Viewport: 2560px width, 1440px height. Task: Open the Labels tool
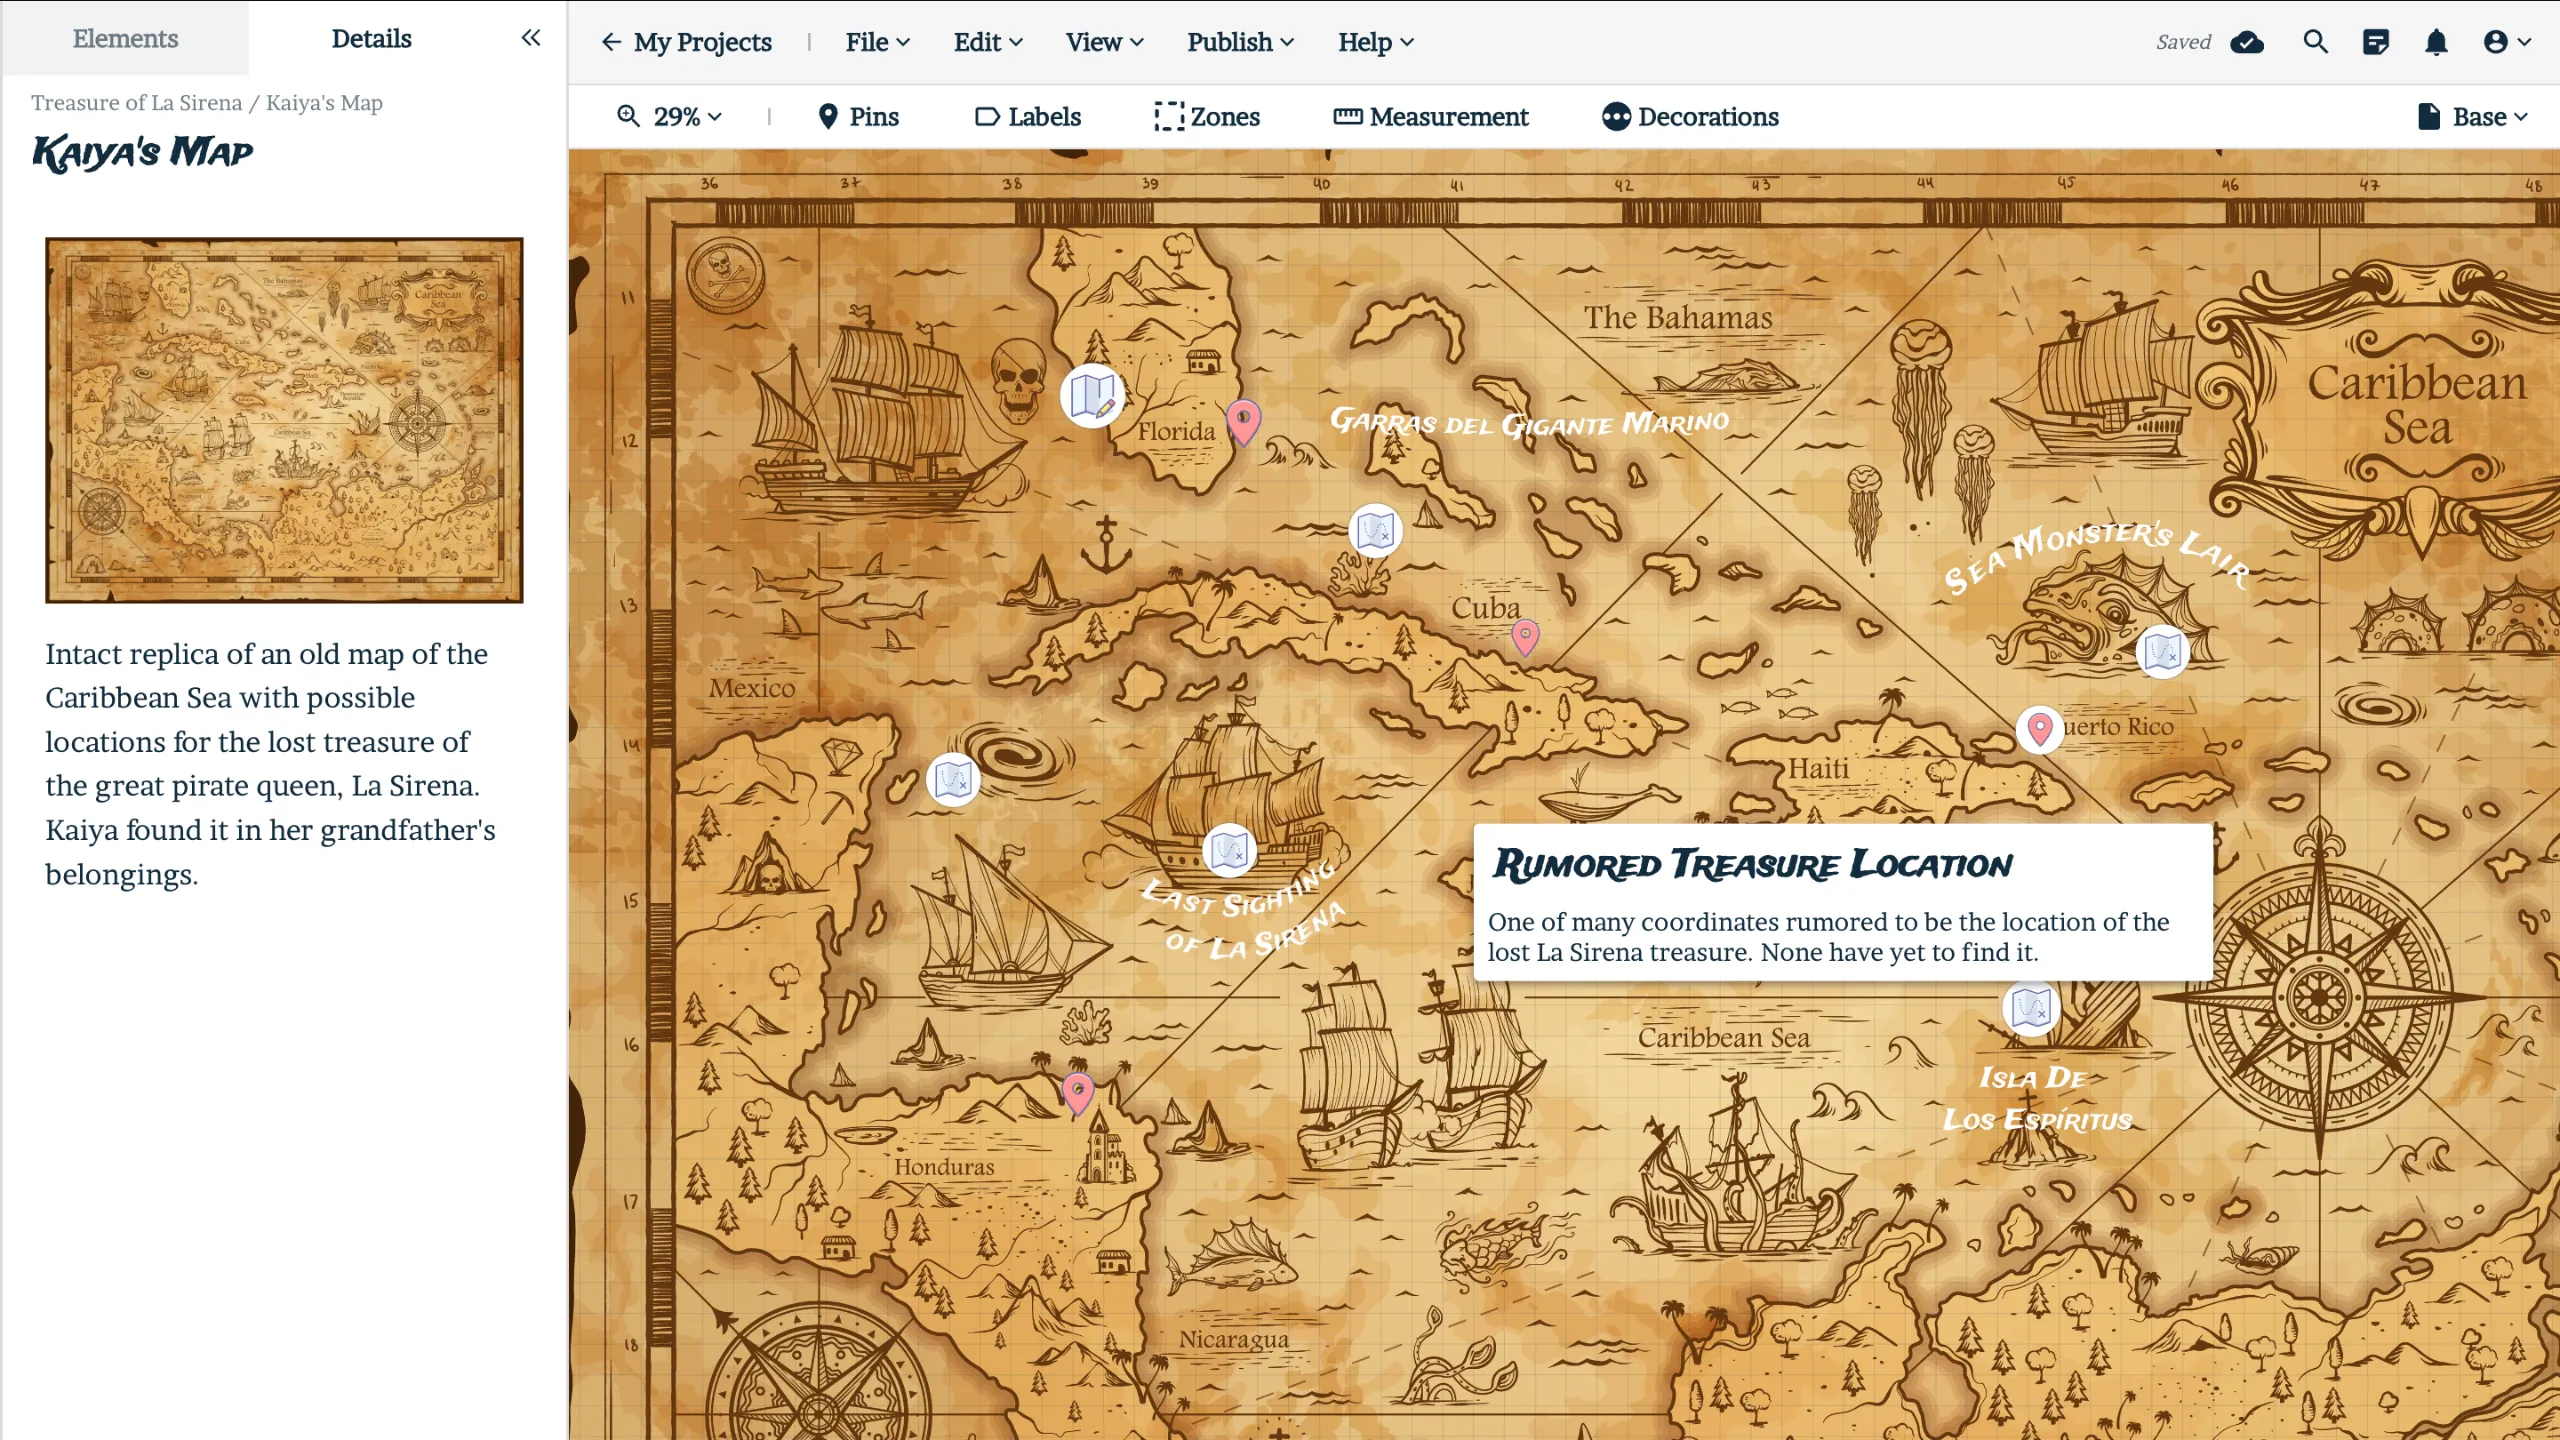(1028, 117)
